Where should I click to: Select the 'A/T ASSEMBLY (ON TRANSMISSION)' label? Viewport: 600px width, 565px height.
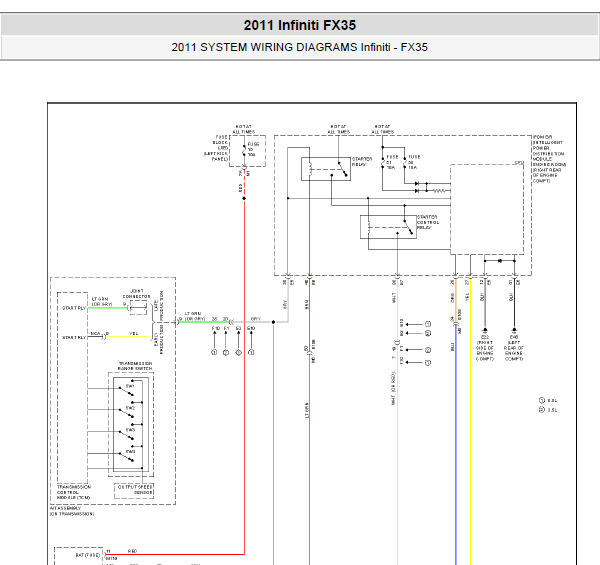(x=72, y=511)
